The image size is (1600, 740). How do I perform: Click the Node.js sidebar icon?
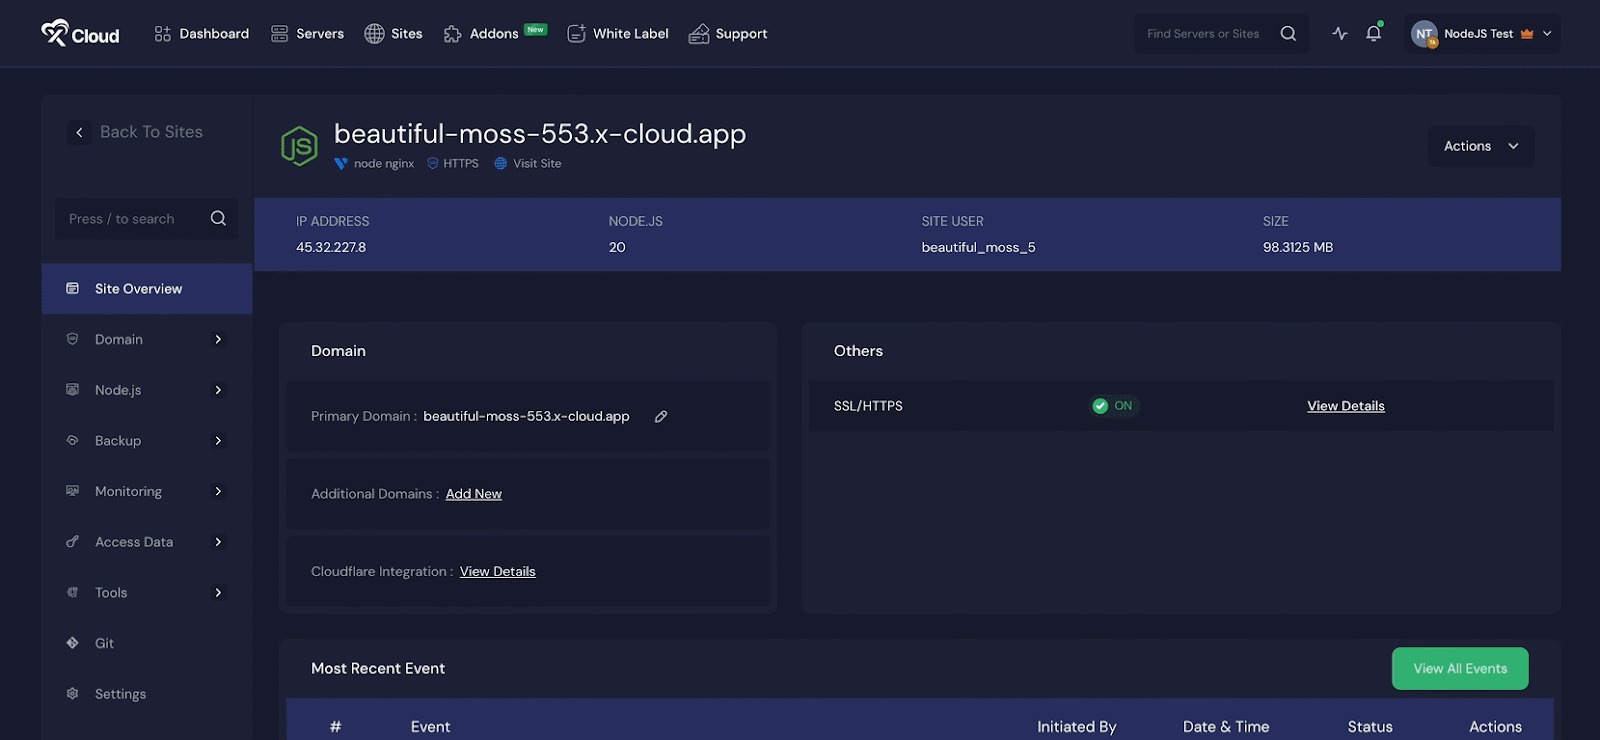click(72, 390)
